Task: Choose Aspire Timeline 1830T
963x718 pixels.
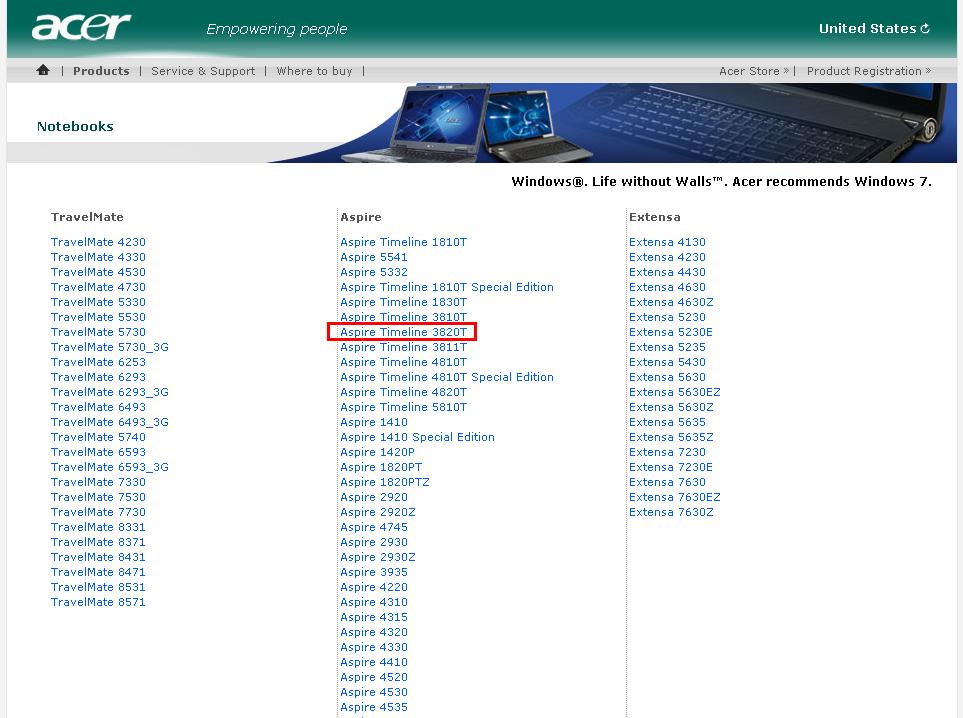Action: click(404, 302)
